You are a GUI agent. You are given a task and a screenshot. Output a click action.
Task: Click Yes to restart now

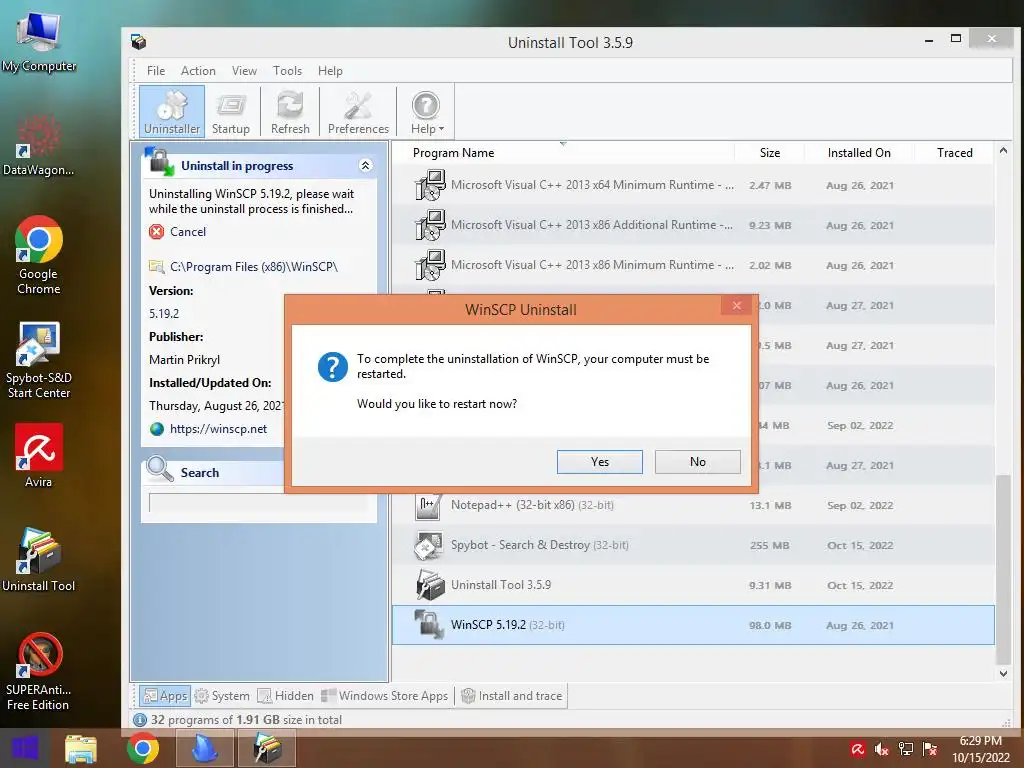600,462
